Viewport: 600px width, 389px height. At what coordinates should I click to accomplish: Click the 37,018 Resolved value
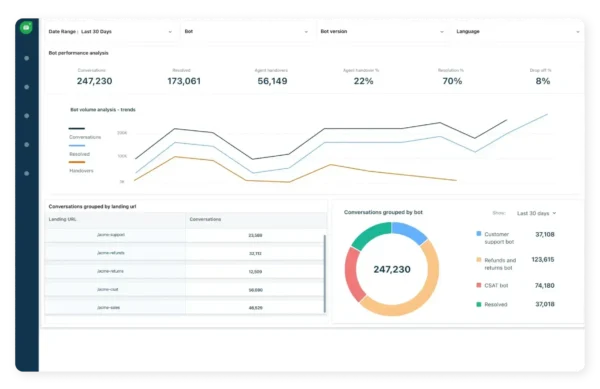[x=545, y=304]
